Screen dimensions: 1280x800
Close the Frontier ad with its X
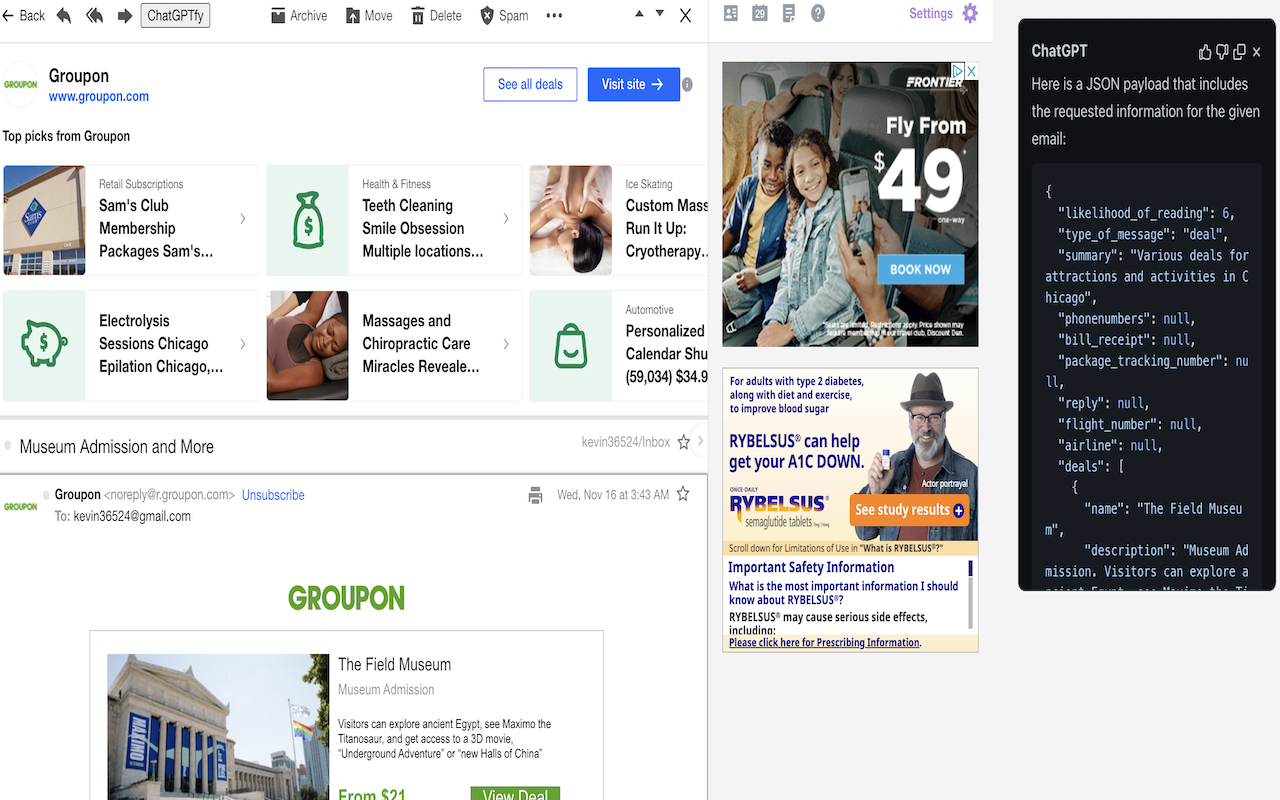click(971, 71)
